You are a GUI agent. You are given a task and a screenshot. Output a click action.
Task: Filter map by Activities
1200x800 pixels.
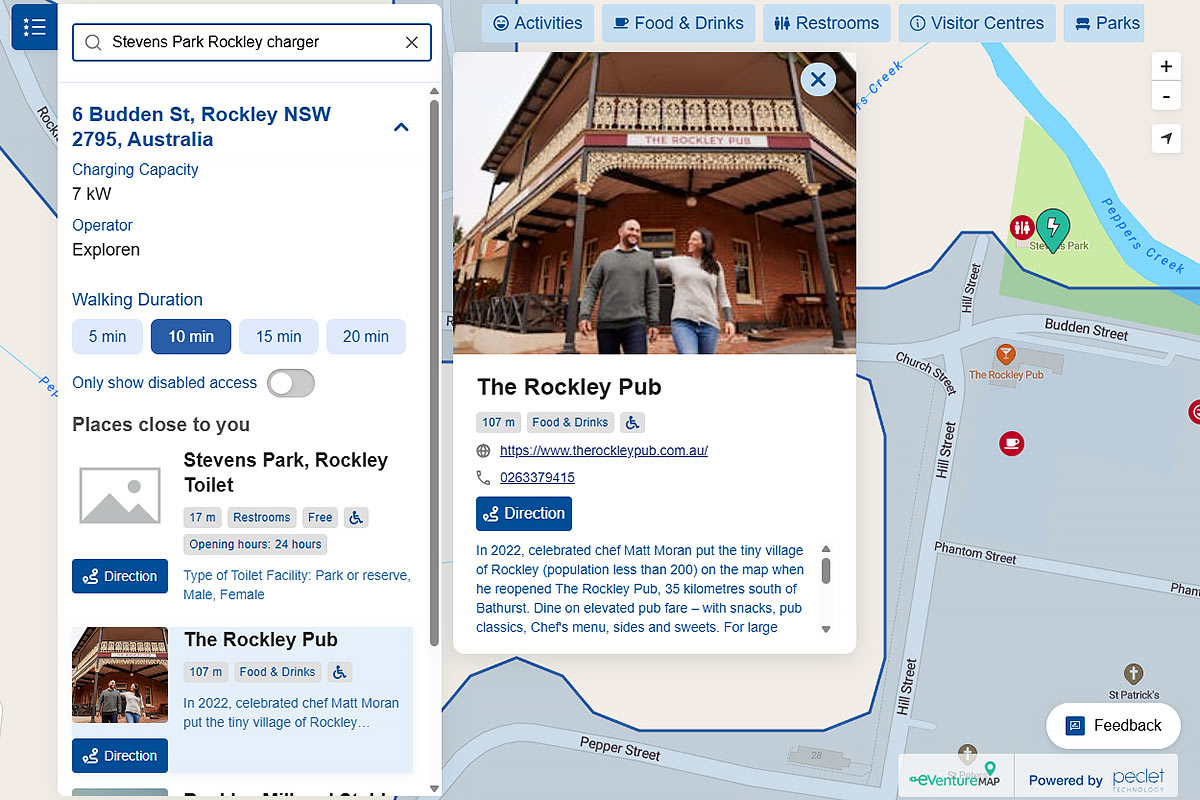coord(538,23)
